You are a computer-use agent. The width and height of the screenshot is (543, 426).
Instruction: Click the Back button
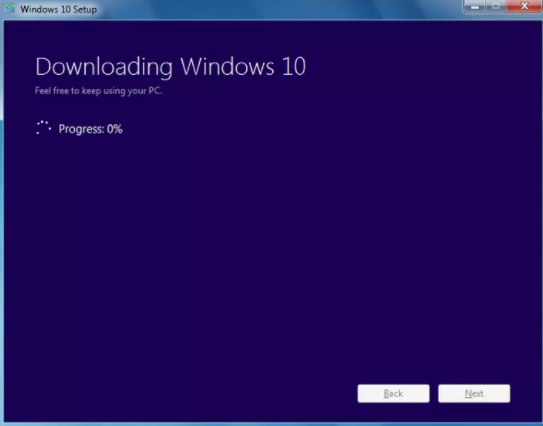393,393
